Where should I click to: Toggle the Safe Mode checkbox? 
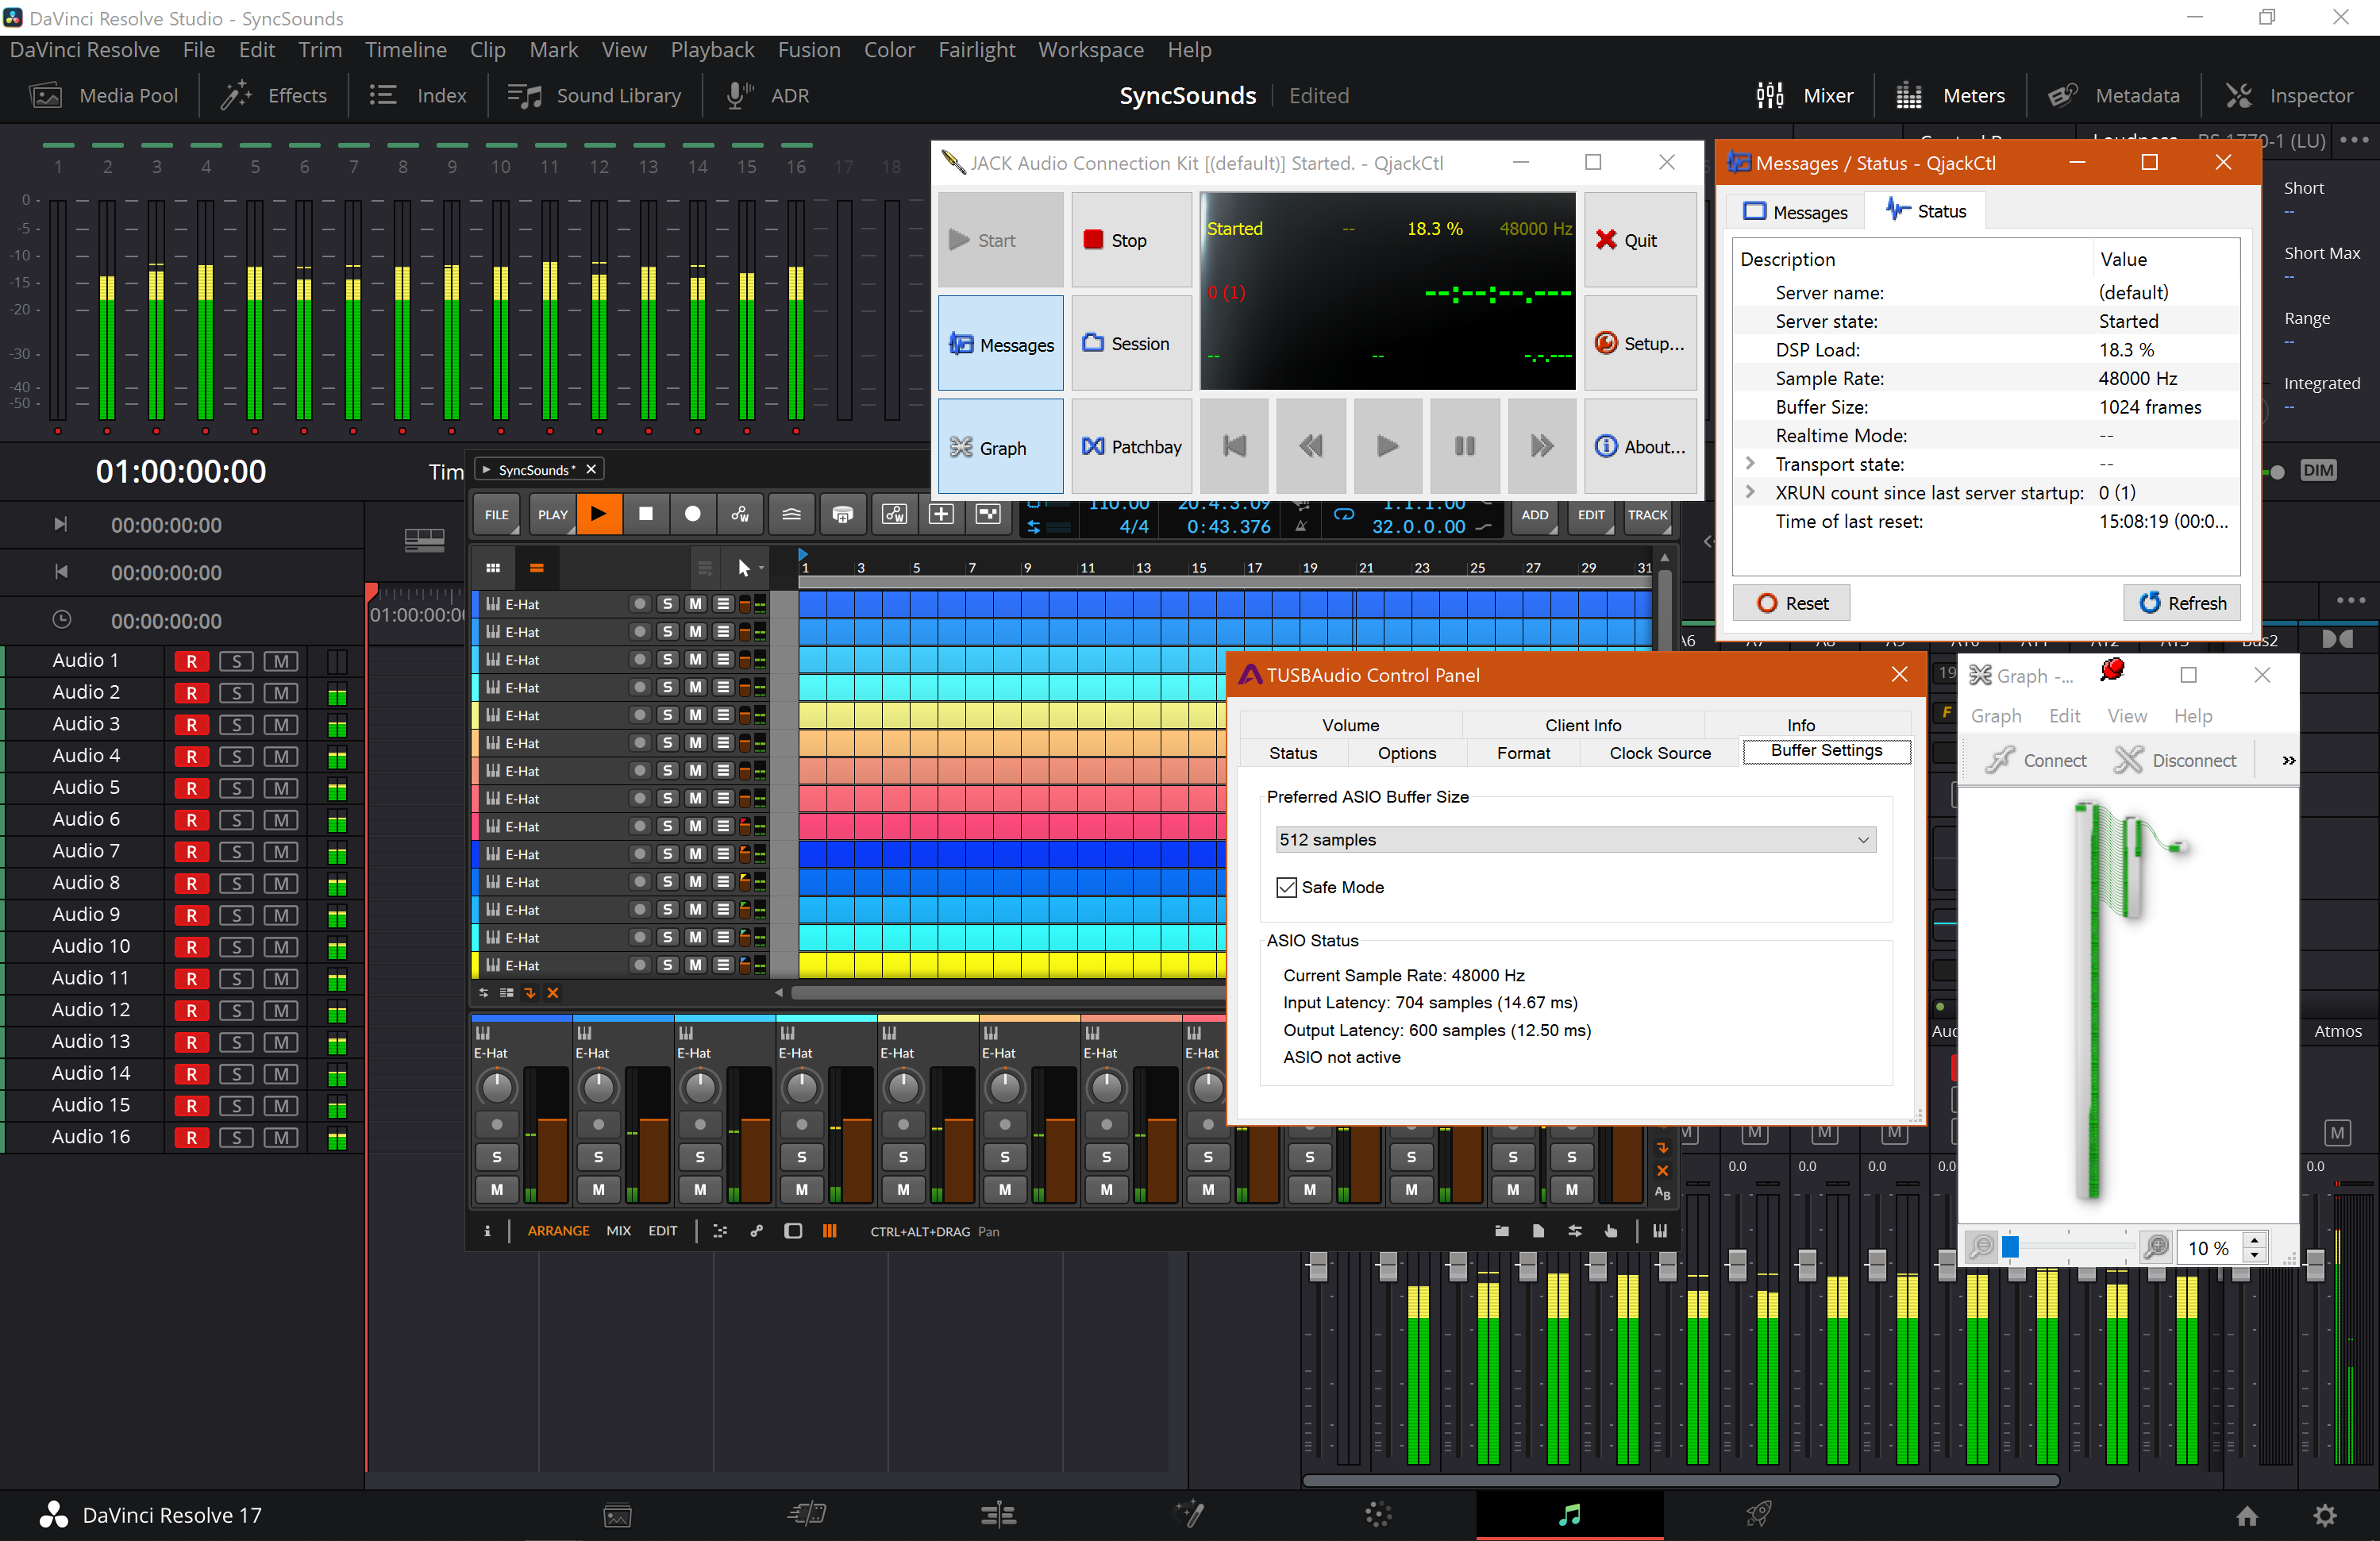click(x=1287, y=887)
